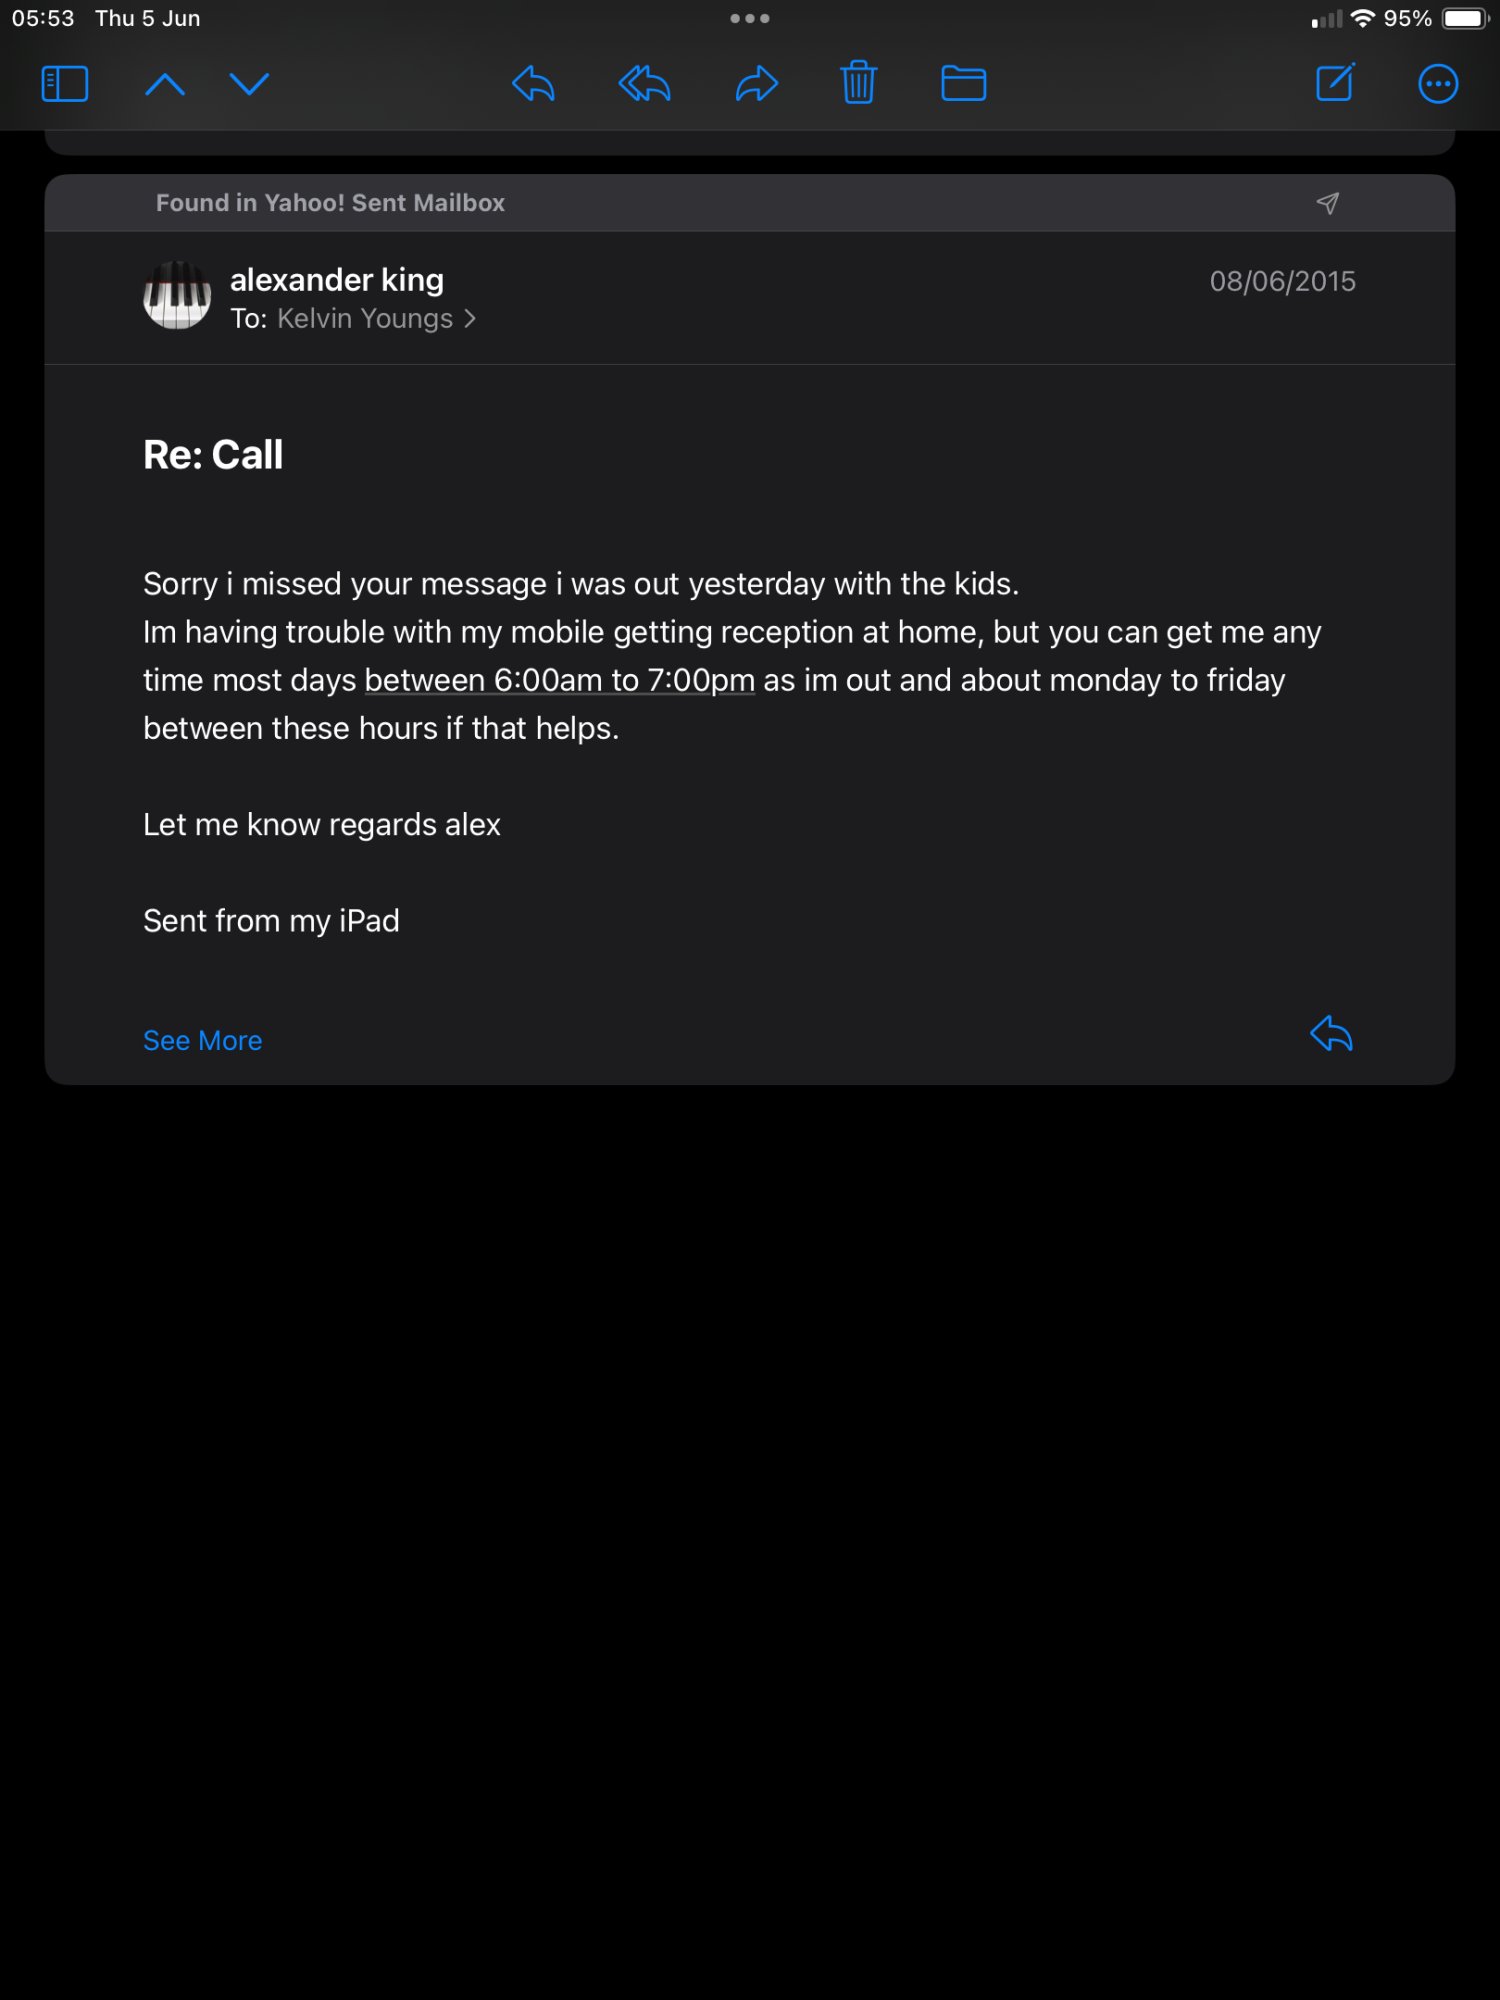The width and height of the screenshot is (1500, 2000).
Task: Forward this email message
Action: coord(756,84)
